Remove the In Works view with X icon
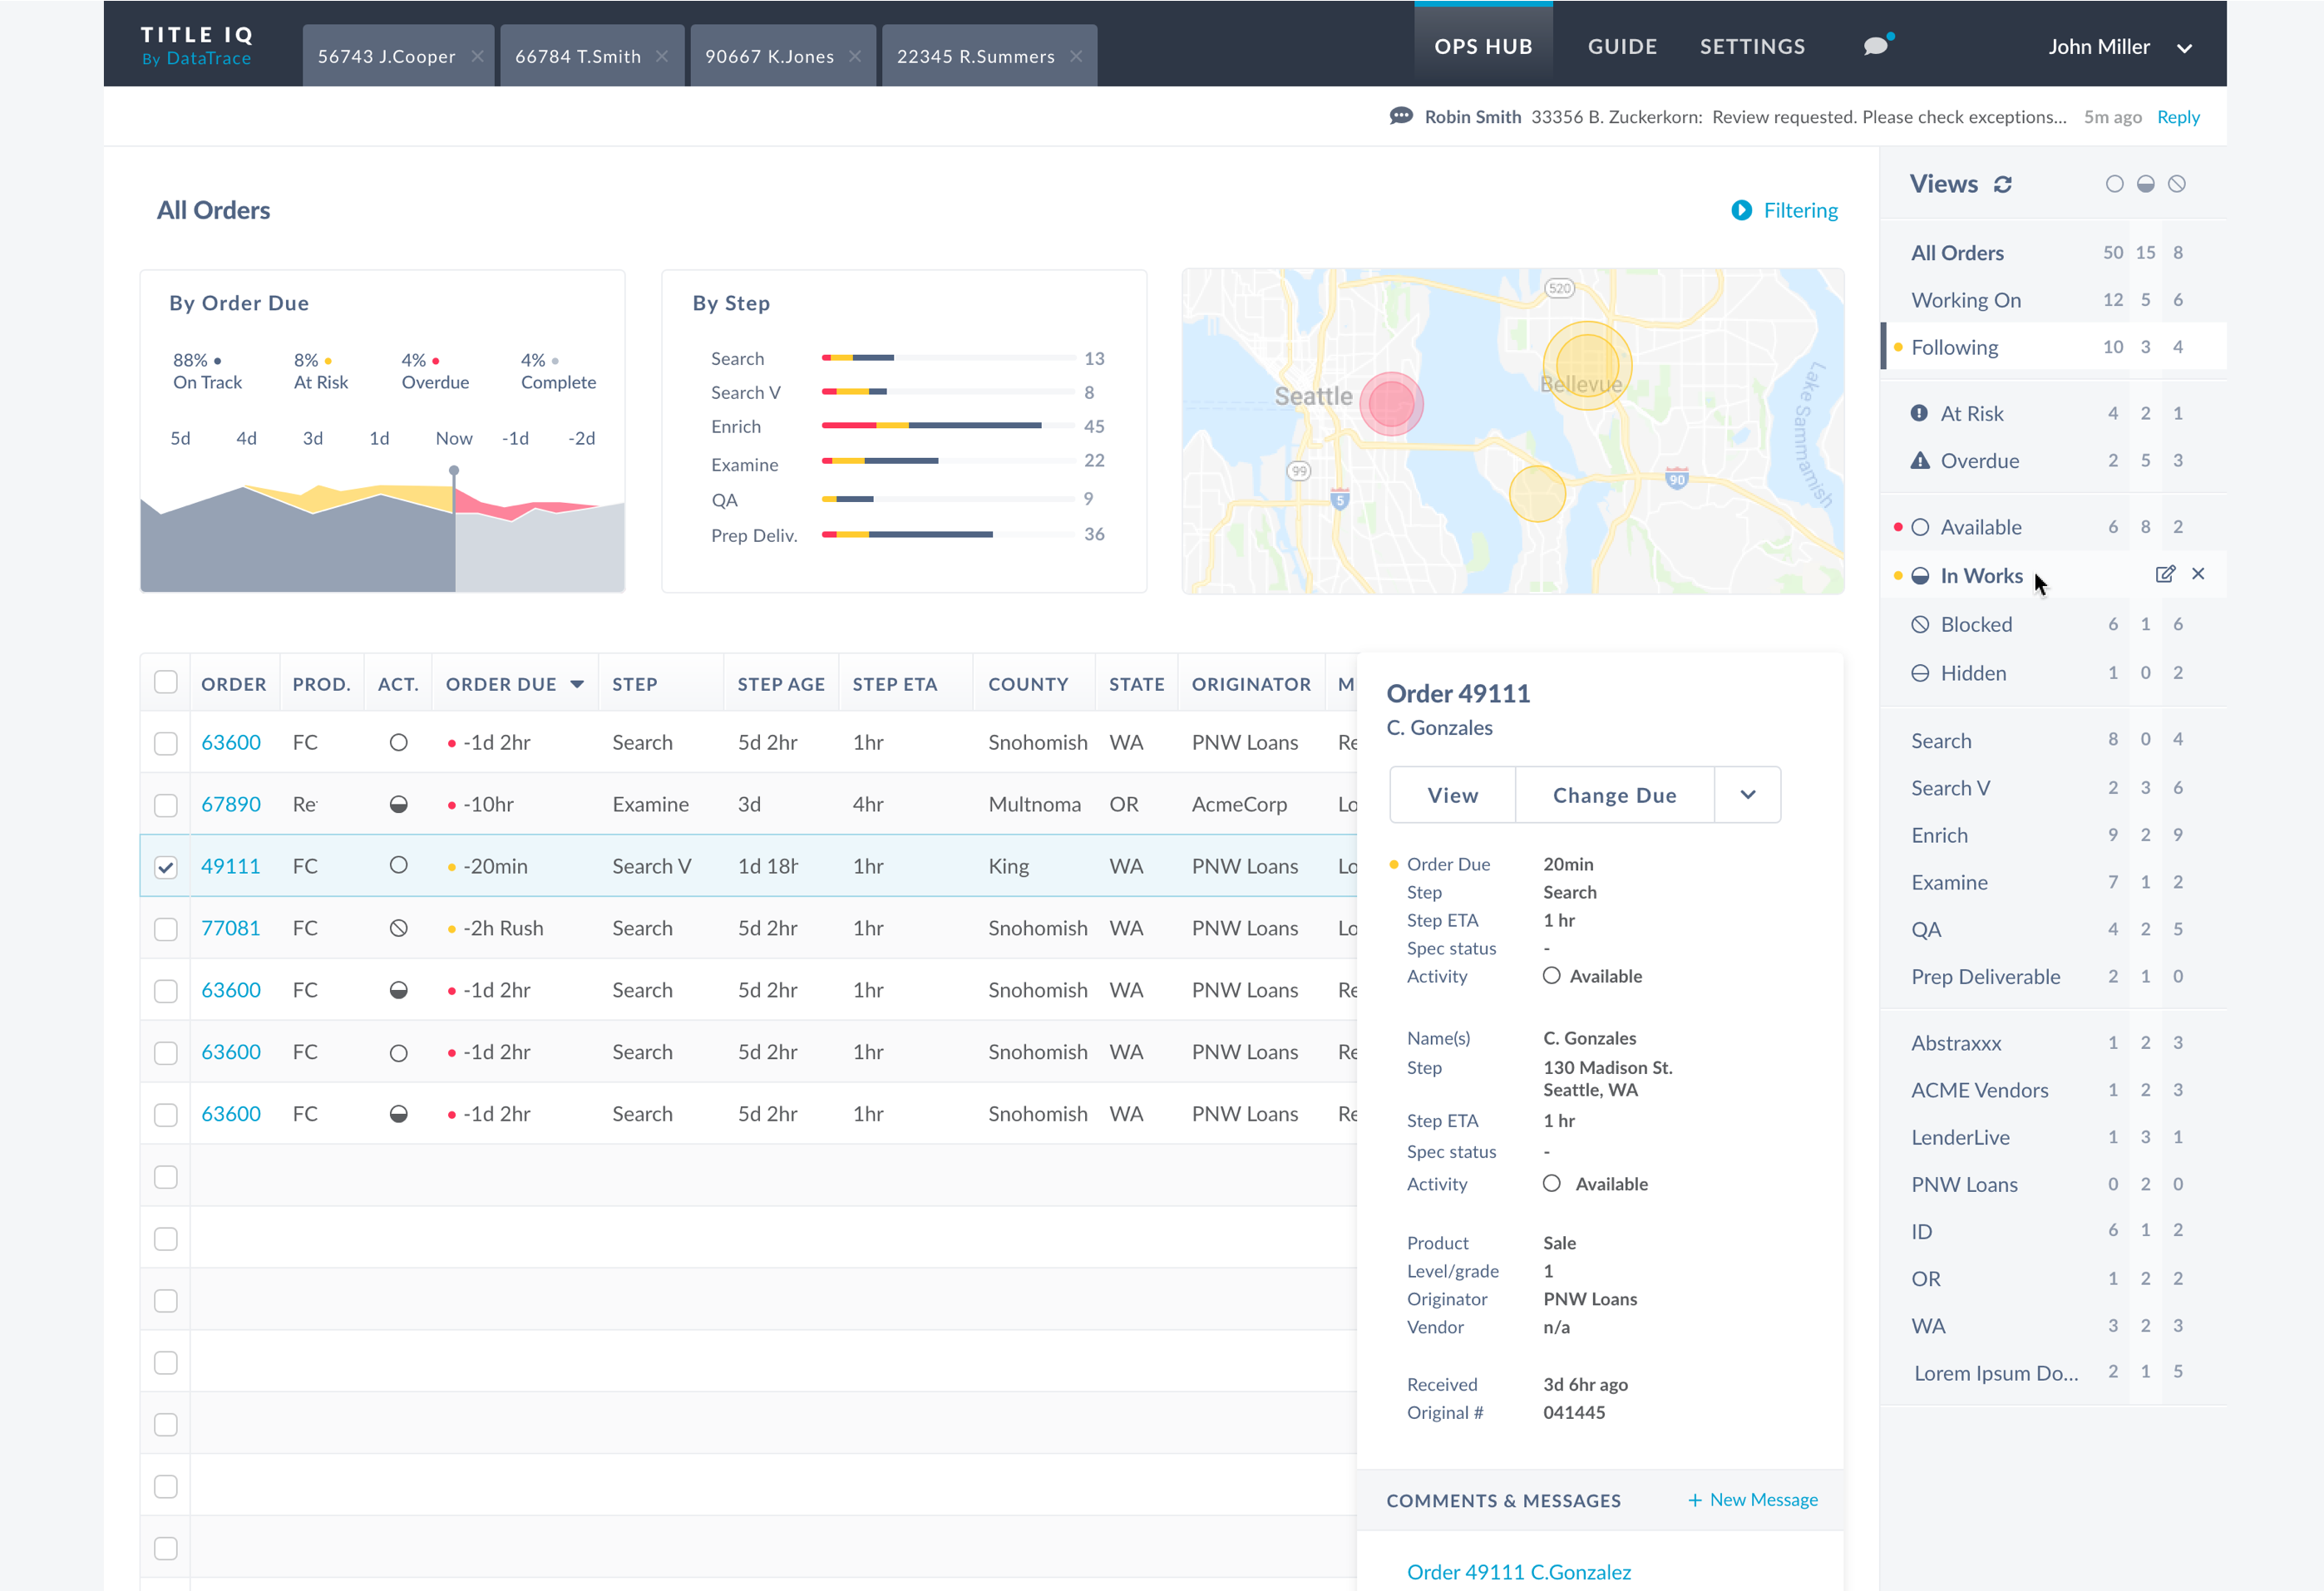2324x1591 pixels. [x=2198, y=574]
